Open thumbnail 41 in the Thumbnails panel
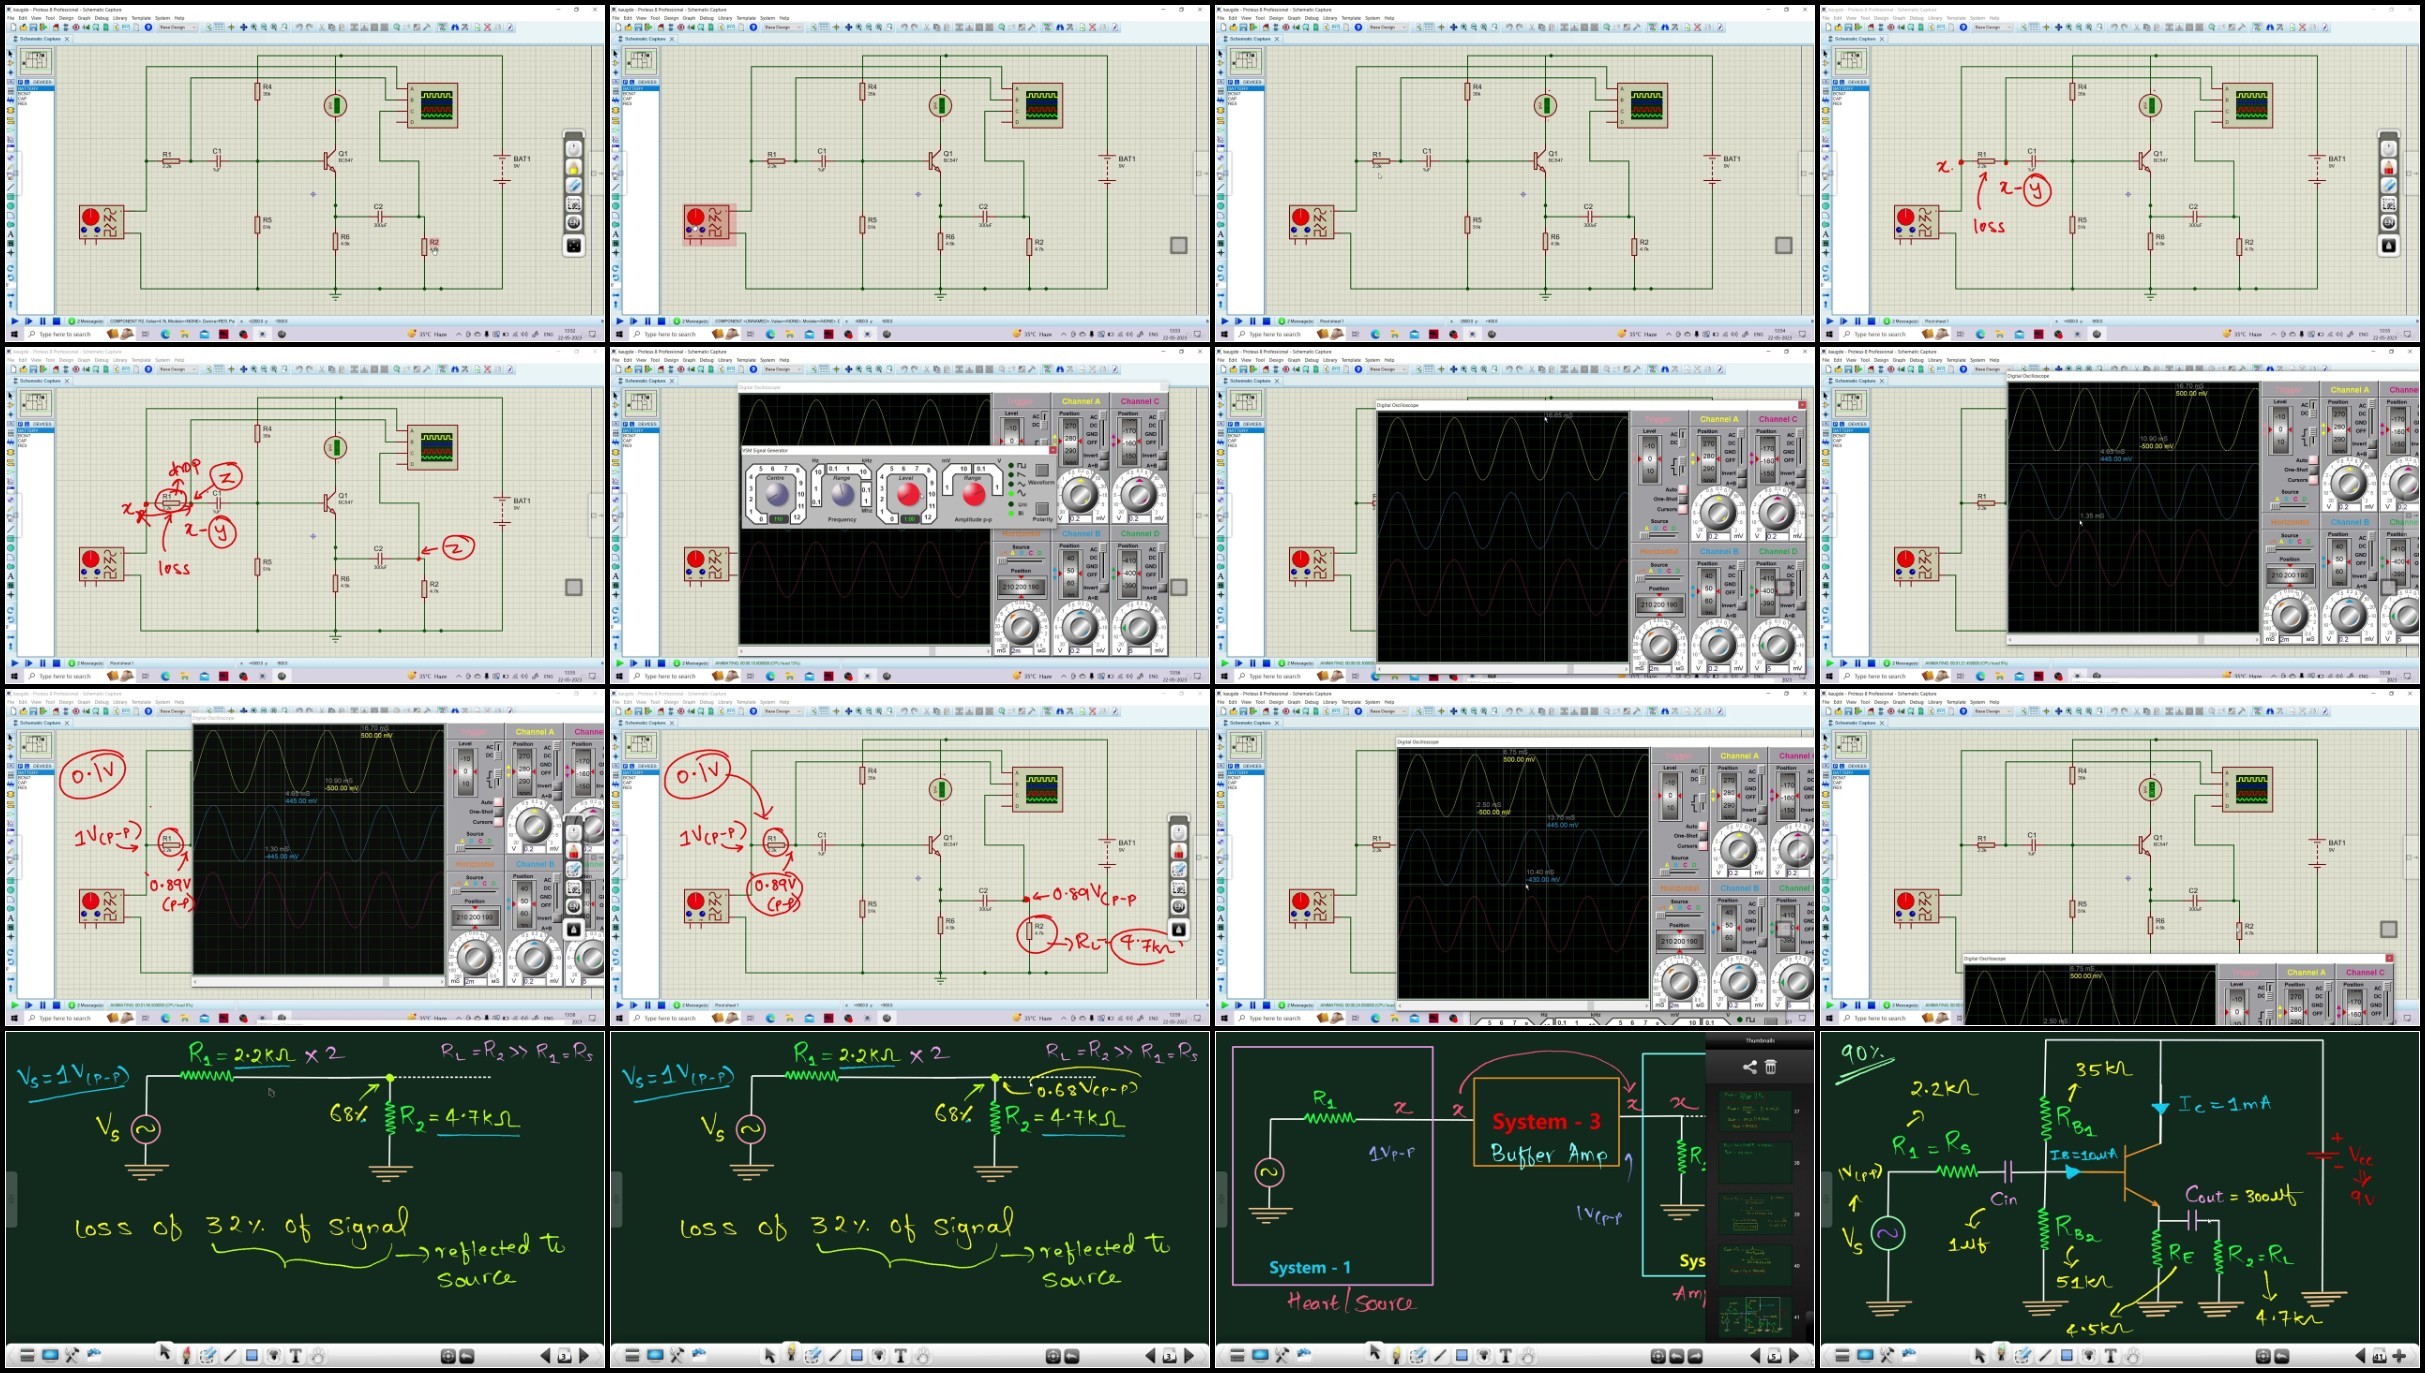This screenshot has width=2425, height=1373. 1756,1316
